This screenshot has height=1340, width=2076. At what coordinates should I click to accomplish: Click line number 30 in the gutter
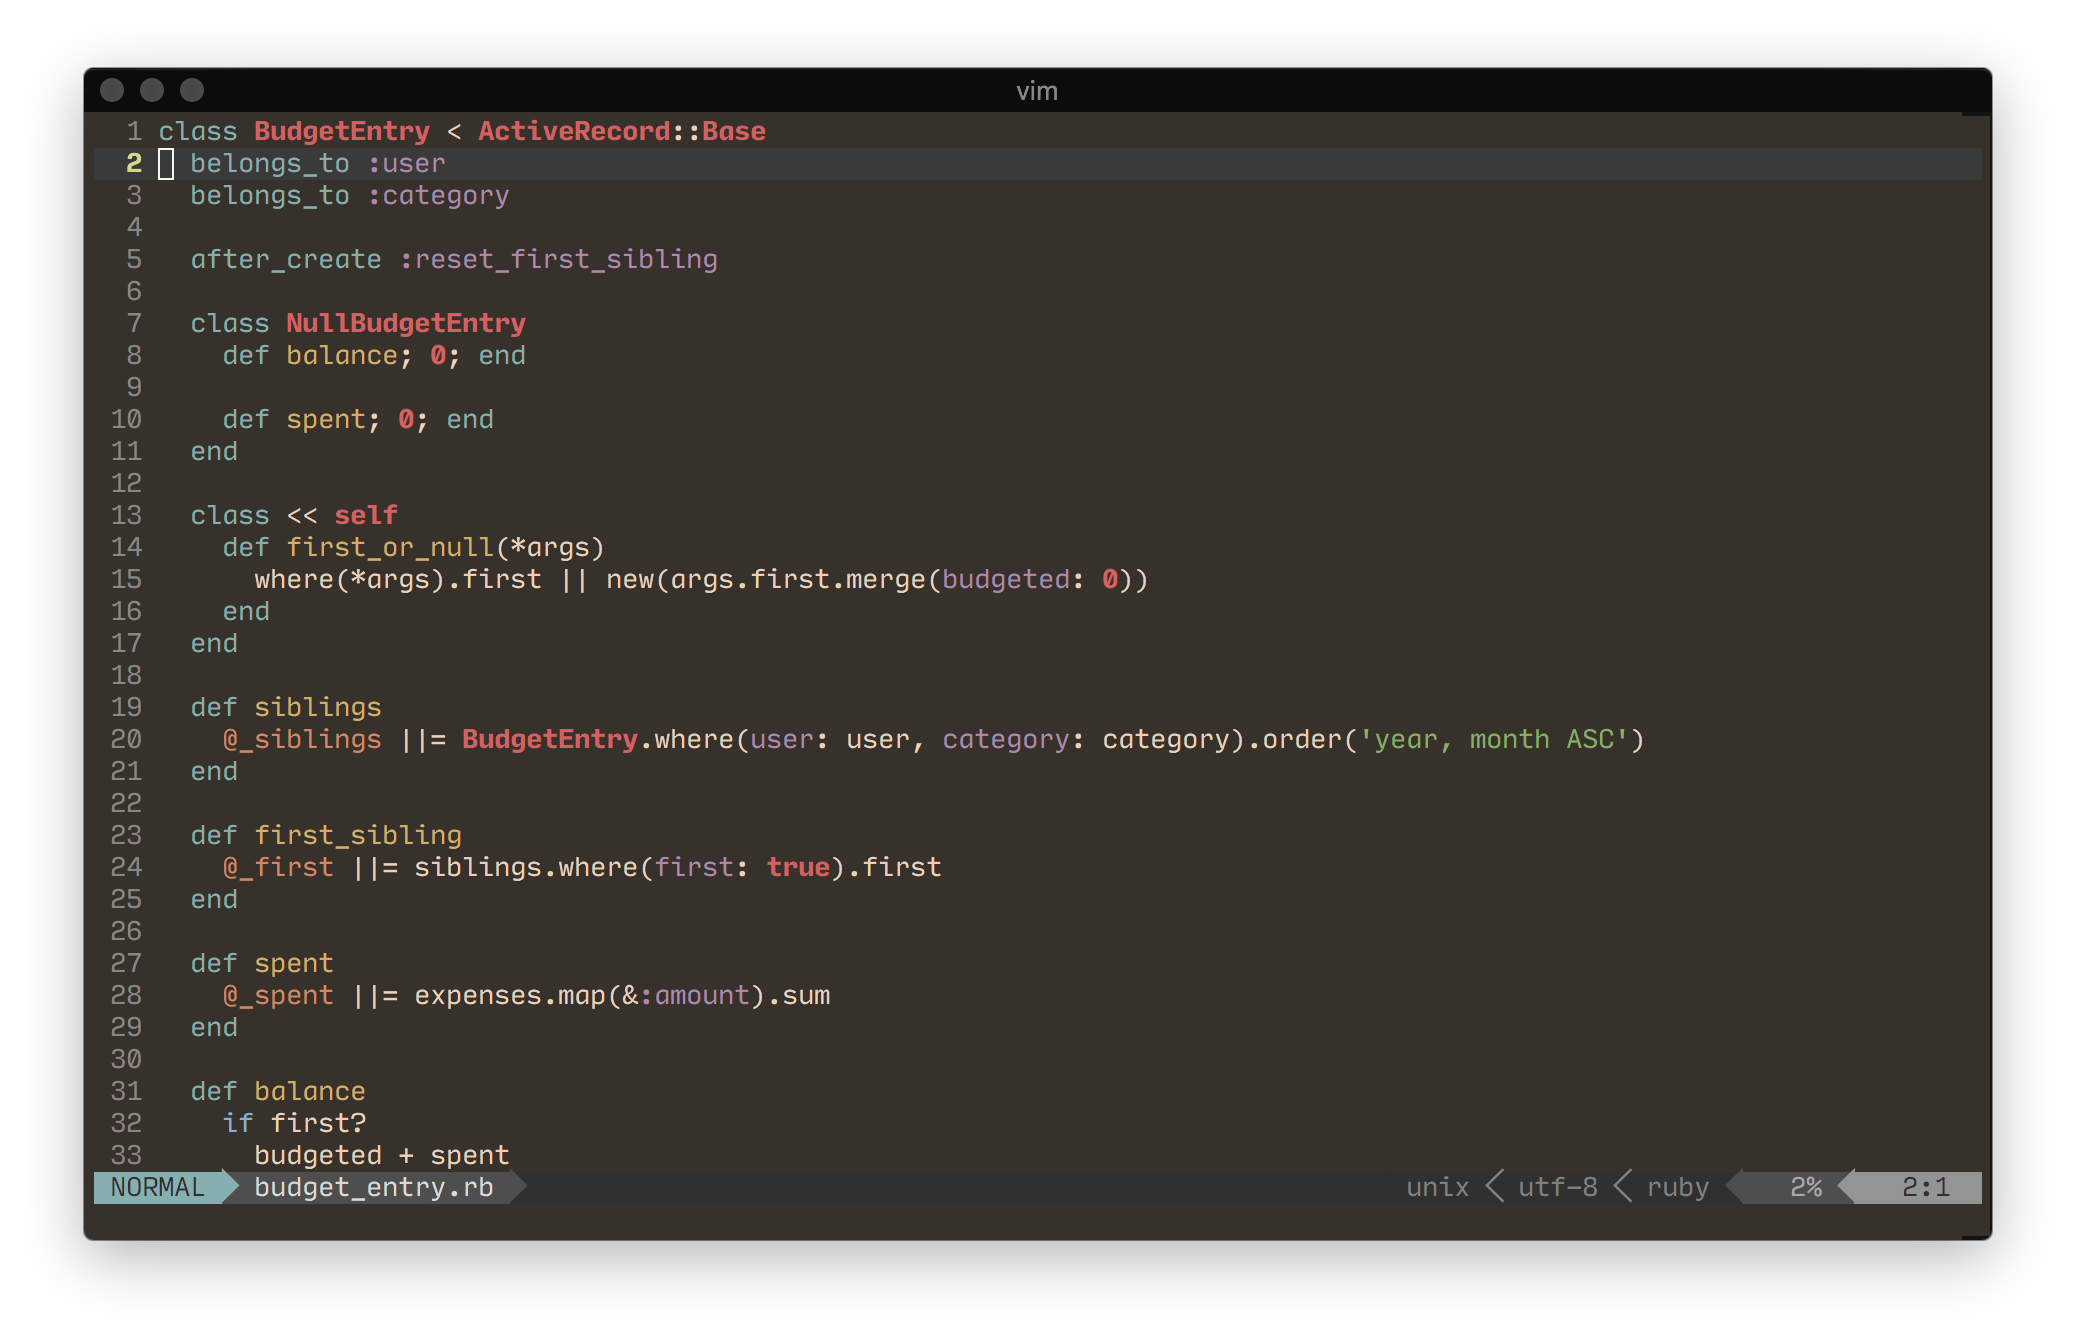(x=126, y=1059)
